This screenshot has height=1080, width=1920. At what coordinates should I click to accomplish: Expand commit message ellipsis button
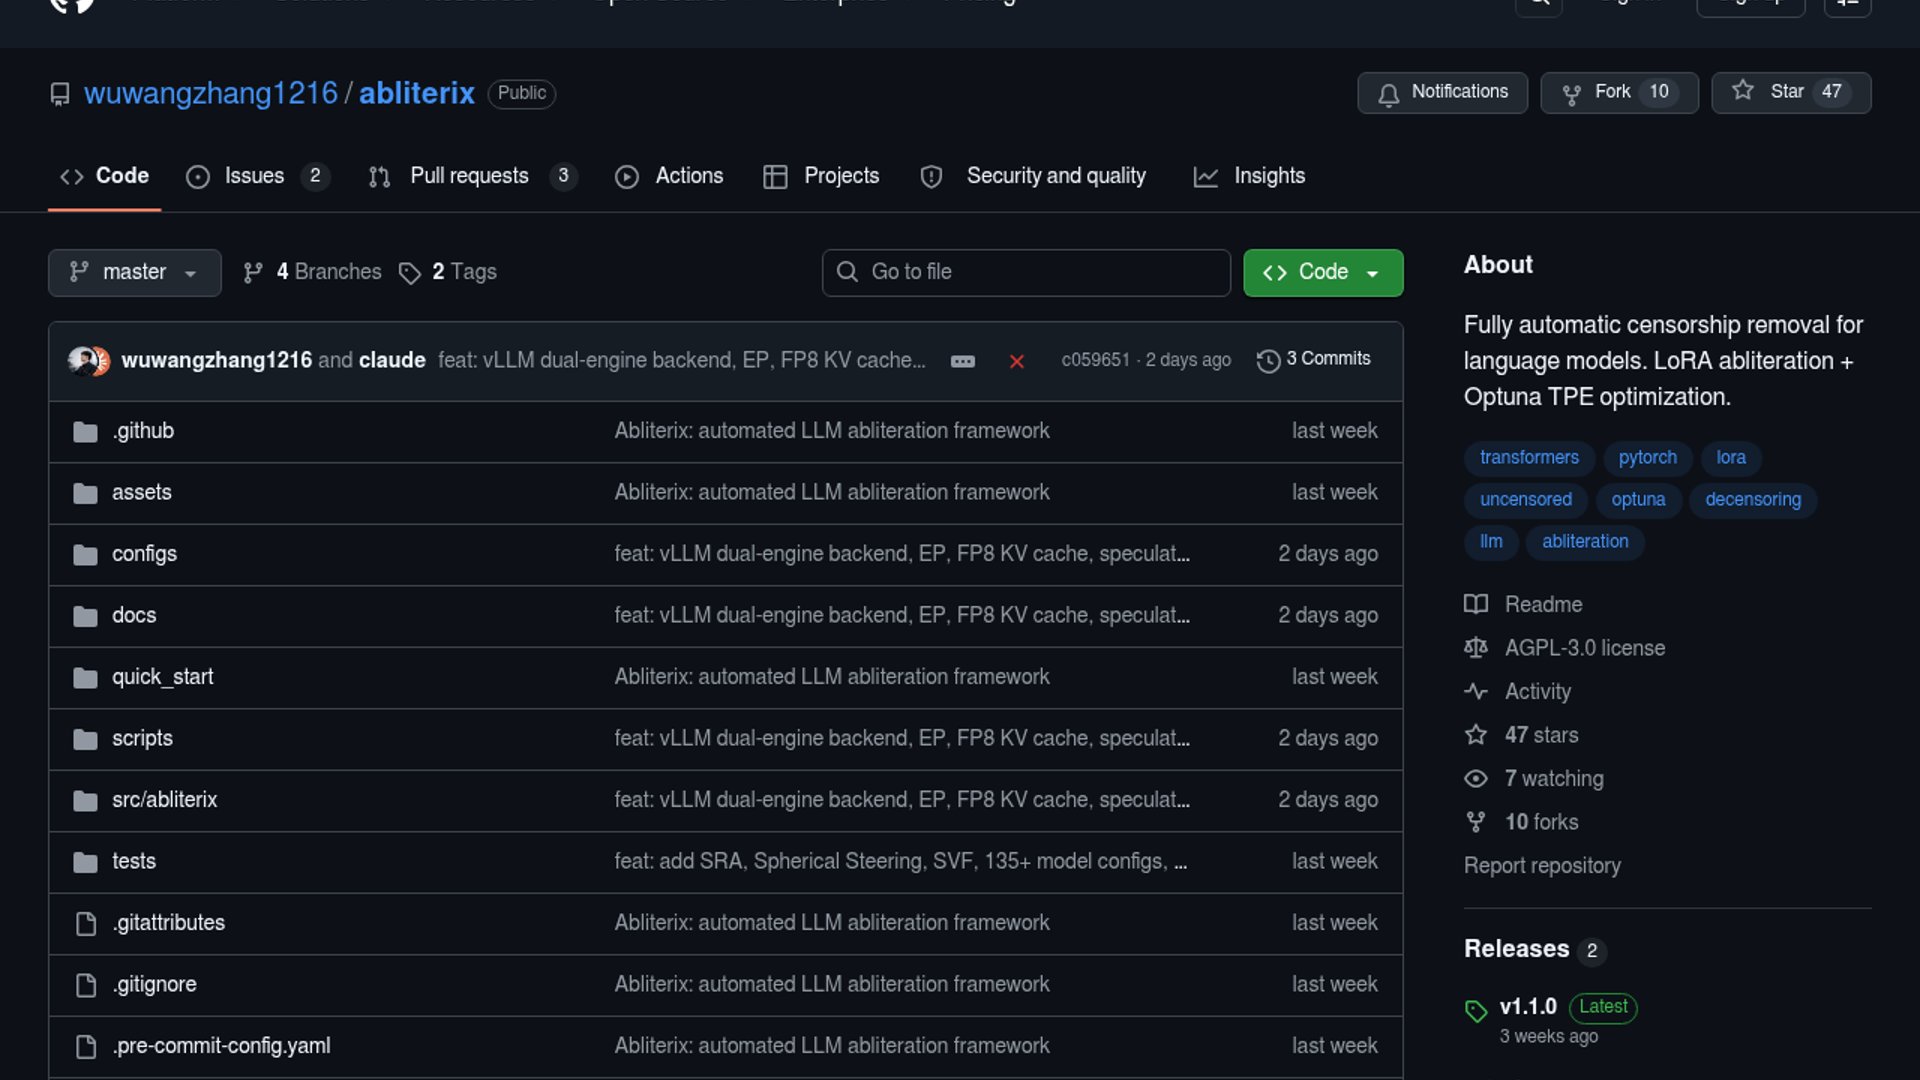(x=962, y=361)
